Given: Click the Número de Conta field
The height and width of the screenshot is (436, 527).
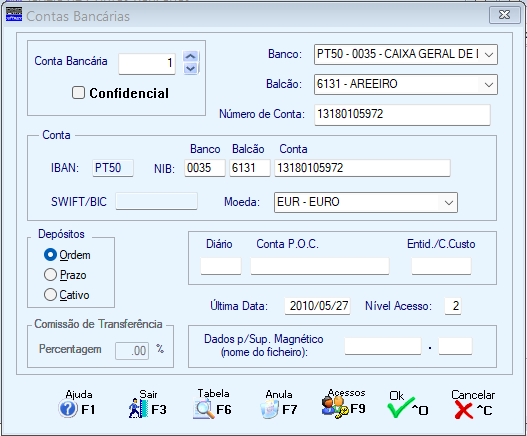Looking at the screenshot, I should coord(402,115).
